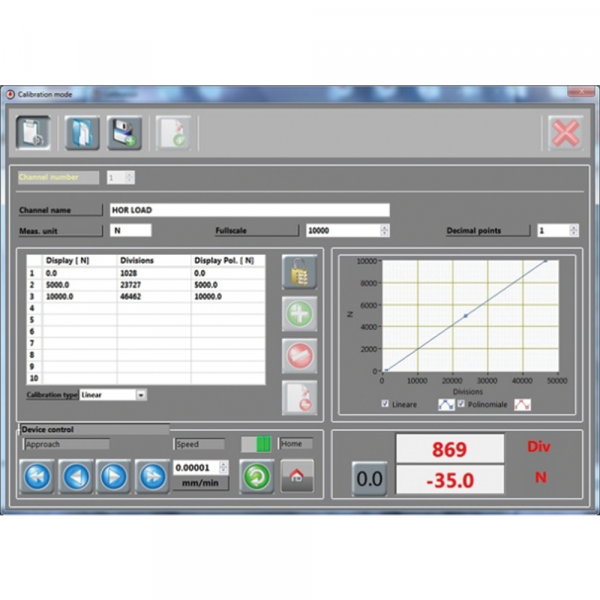This screenshot has height=600, width=600.
Task: Add a calibration point with green plus
Action: 300,313
